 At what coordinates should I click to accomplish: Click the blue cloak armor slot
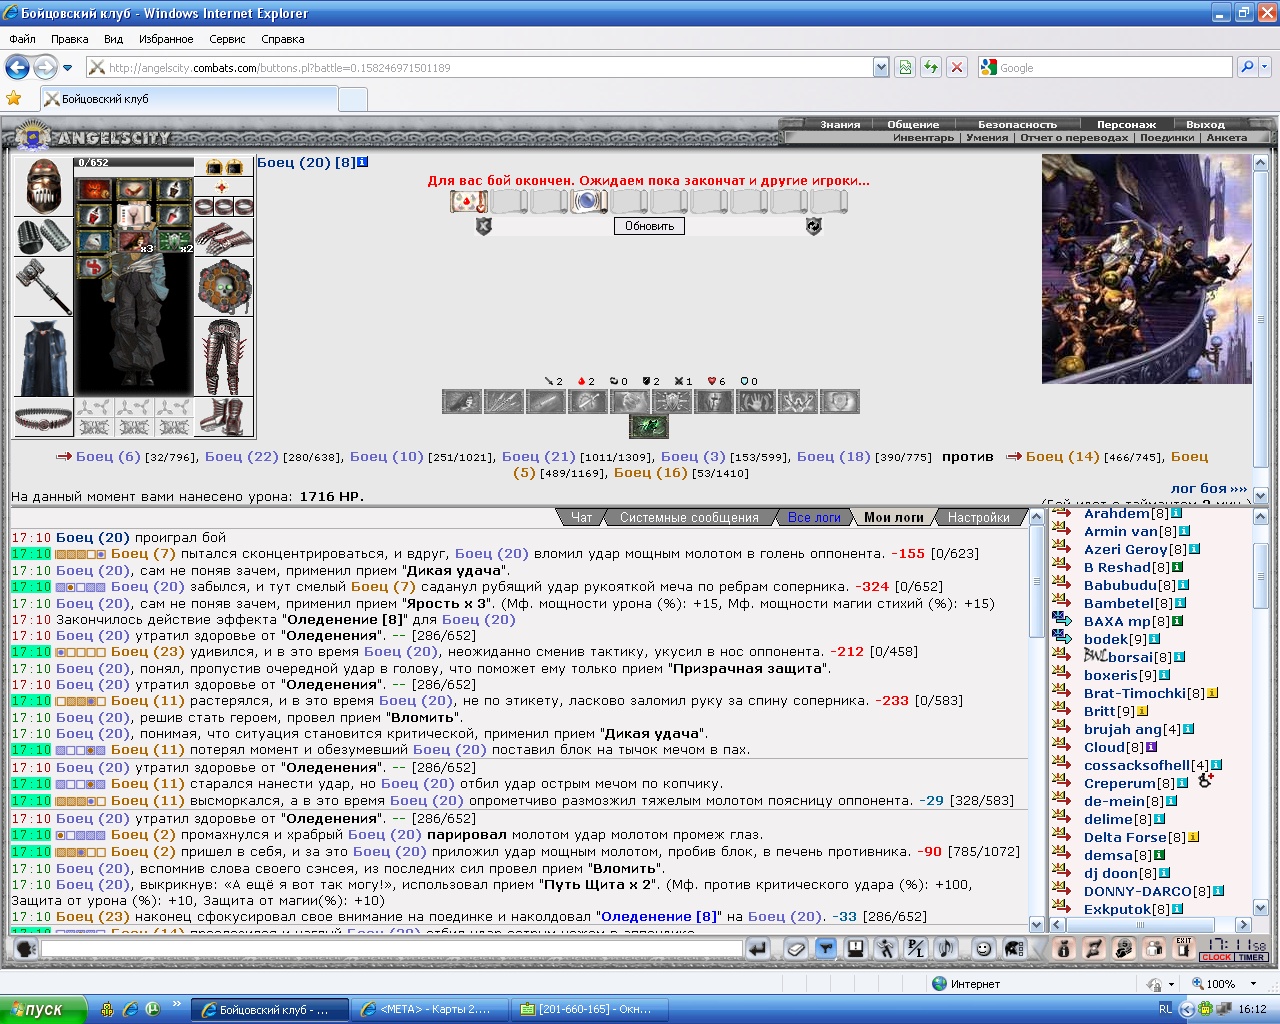[x=43, y=357]
